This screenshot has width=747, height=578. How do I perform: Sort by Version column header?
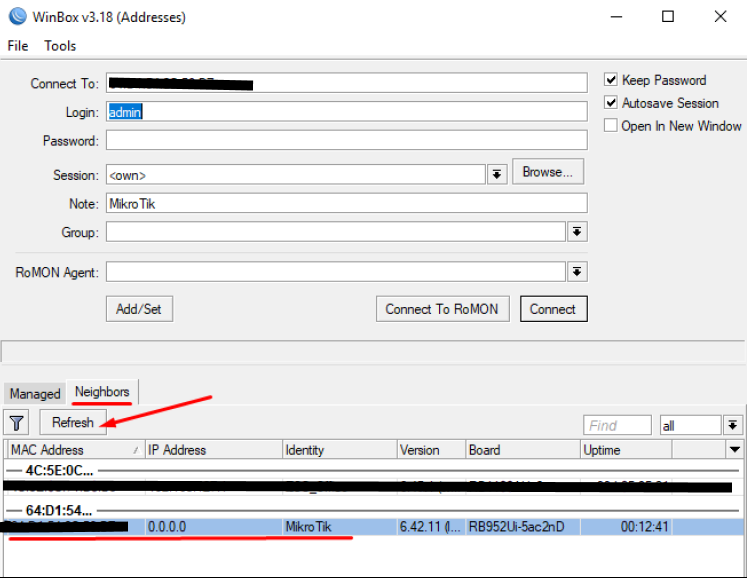[x=432, y=449]
